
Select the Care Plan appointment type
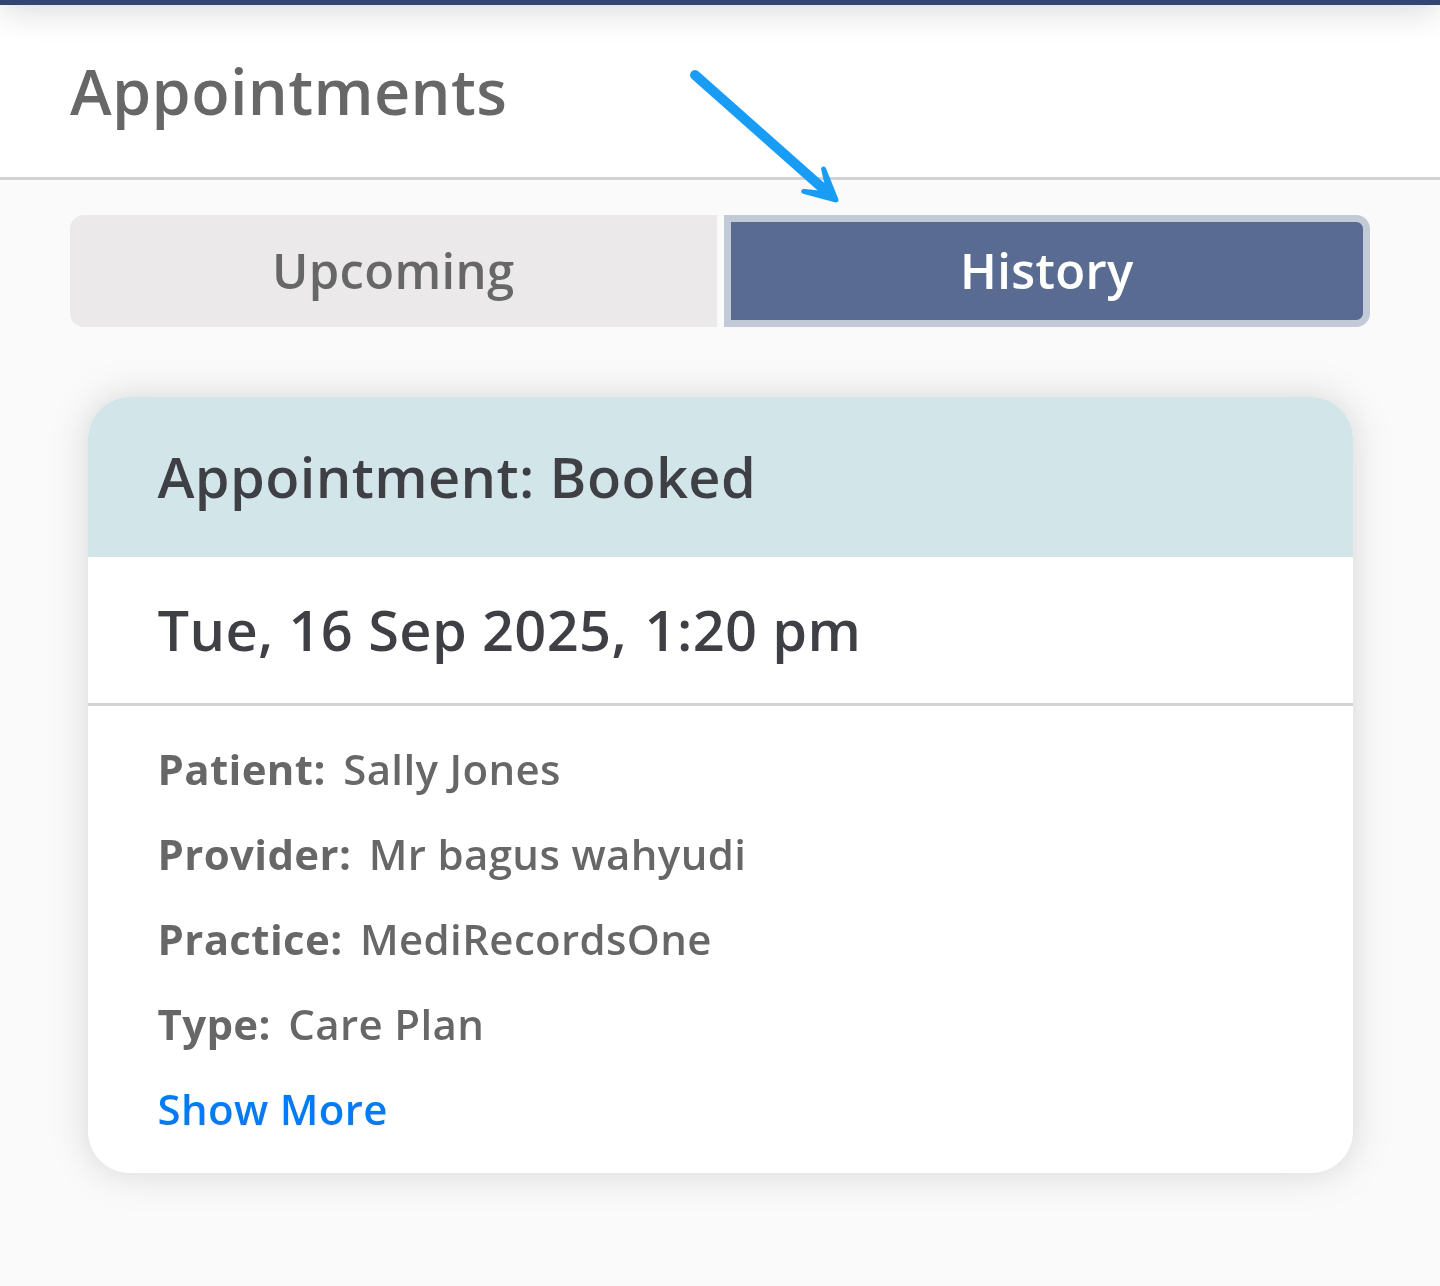tap(386, 1026)
